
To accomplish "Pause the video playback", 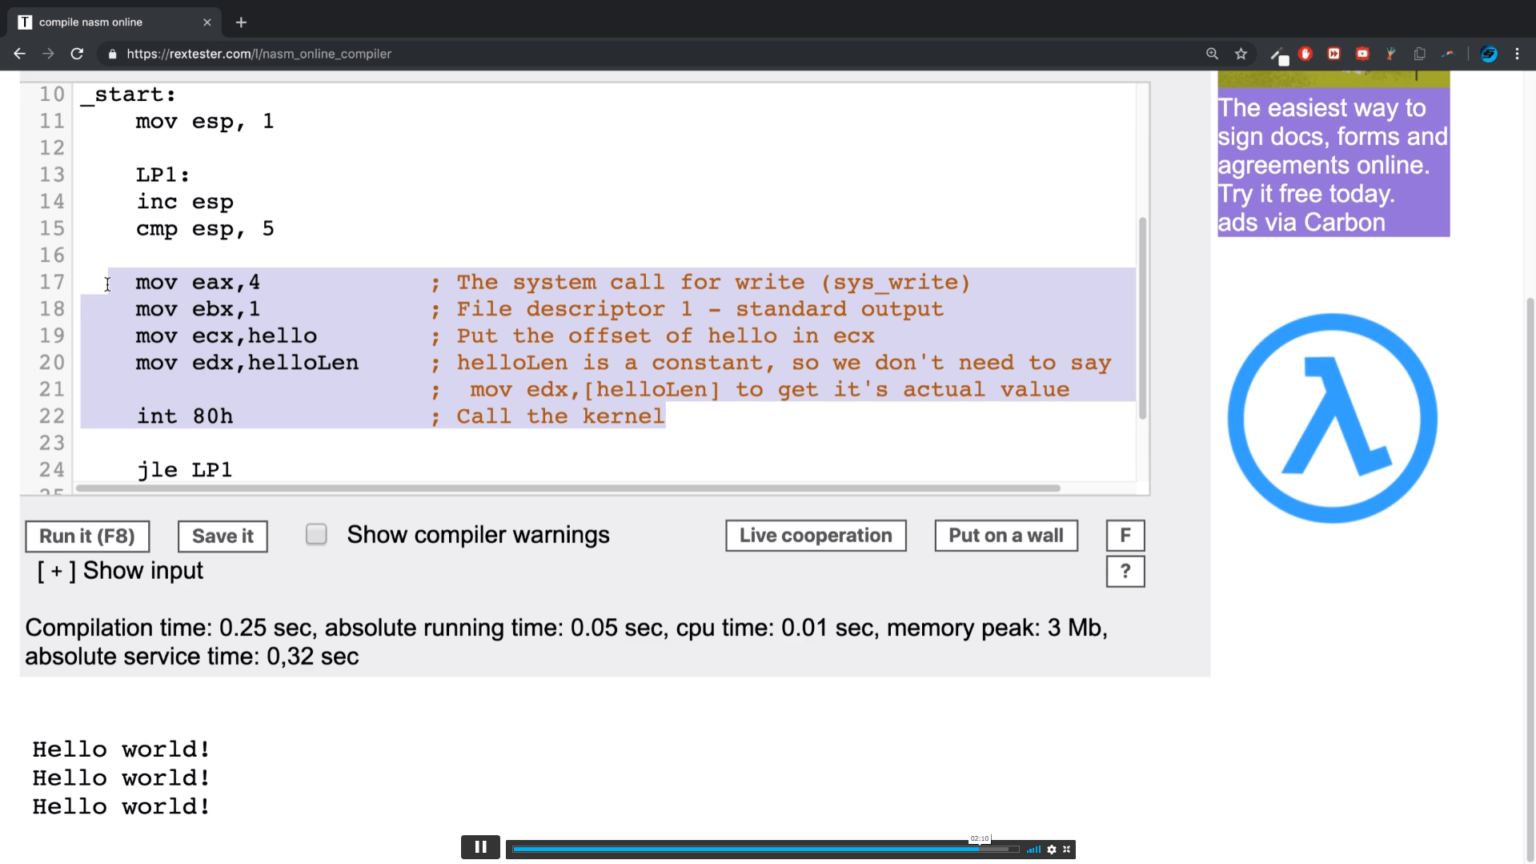I will pos(480,847).
